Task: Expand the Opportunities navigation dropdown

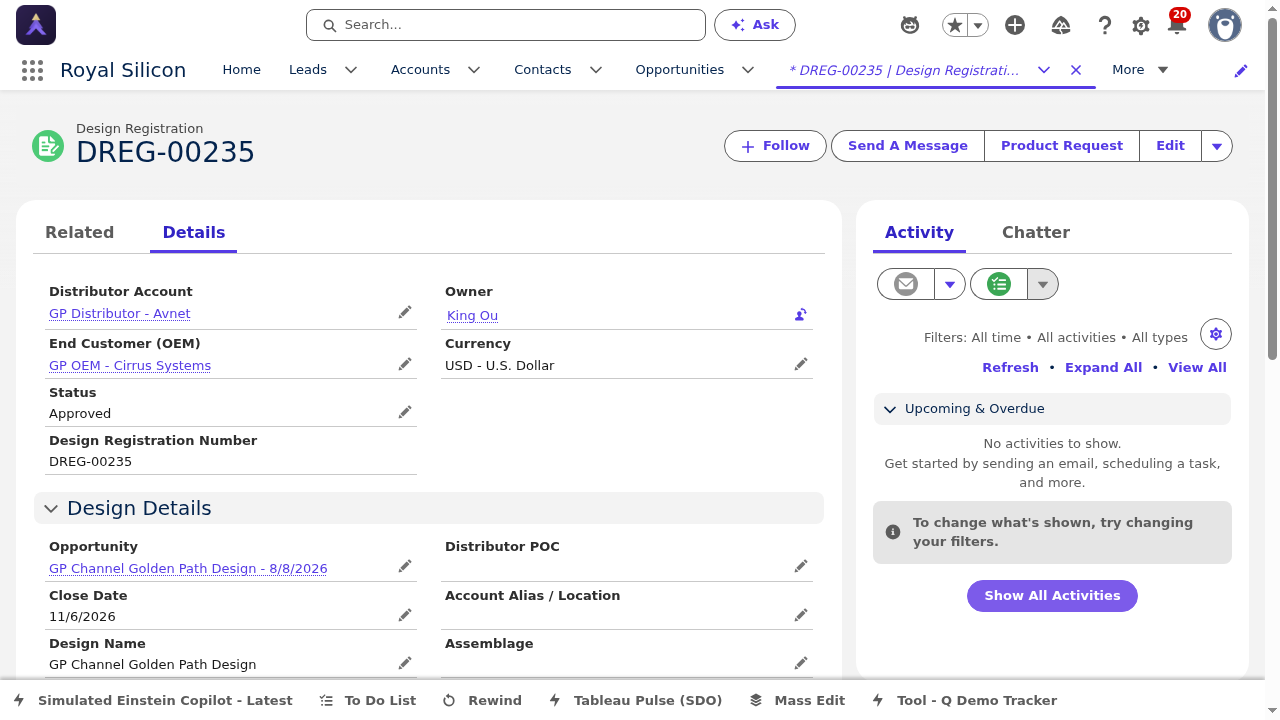Action: click(x=748, y=70)
